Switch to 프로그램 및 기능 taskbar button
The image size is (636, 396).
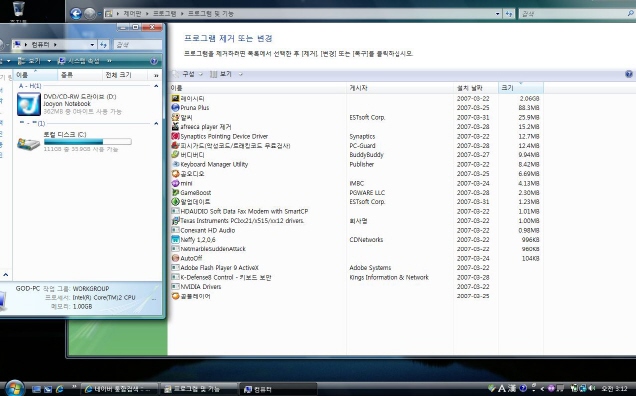point(199,389)
